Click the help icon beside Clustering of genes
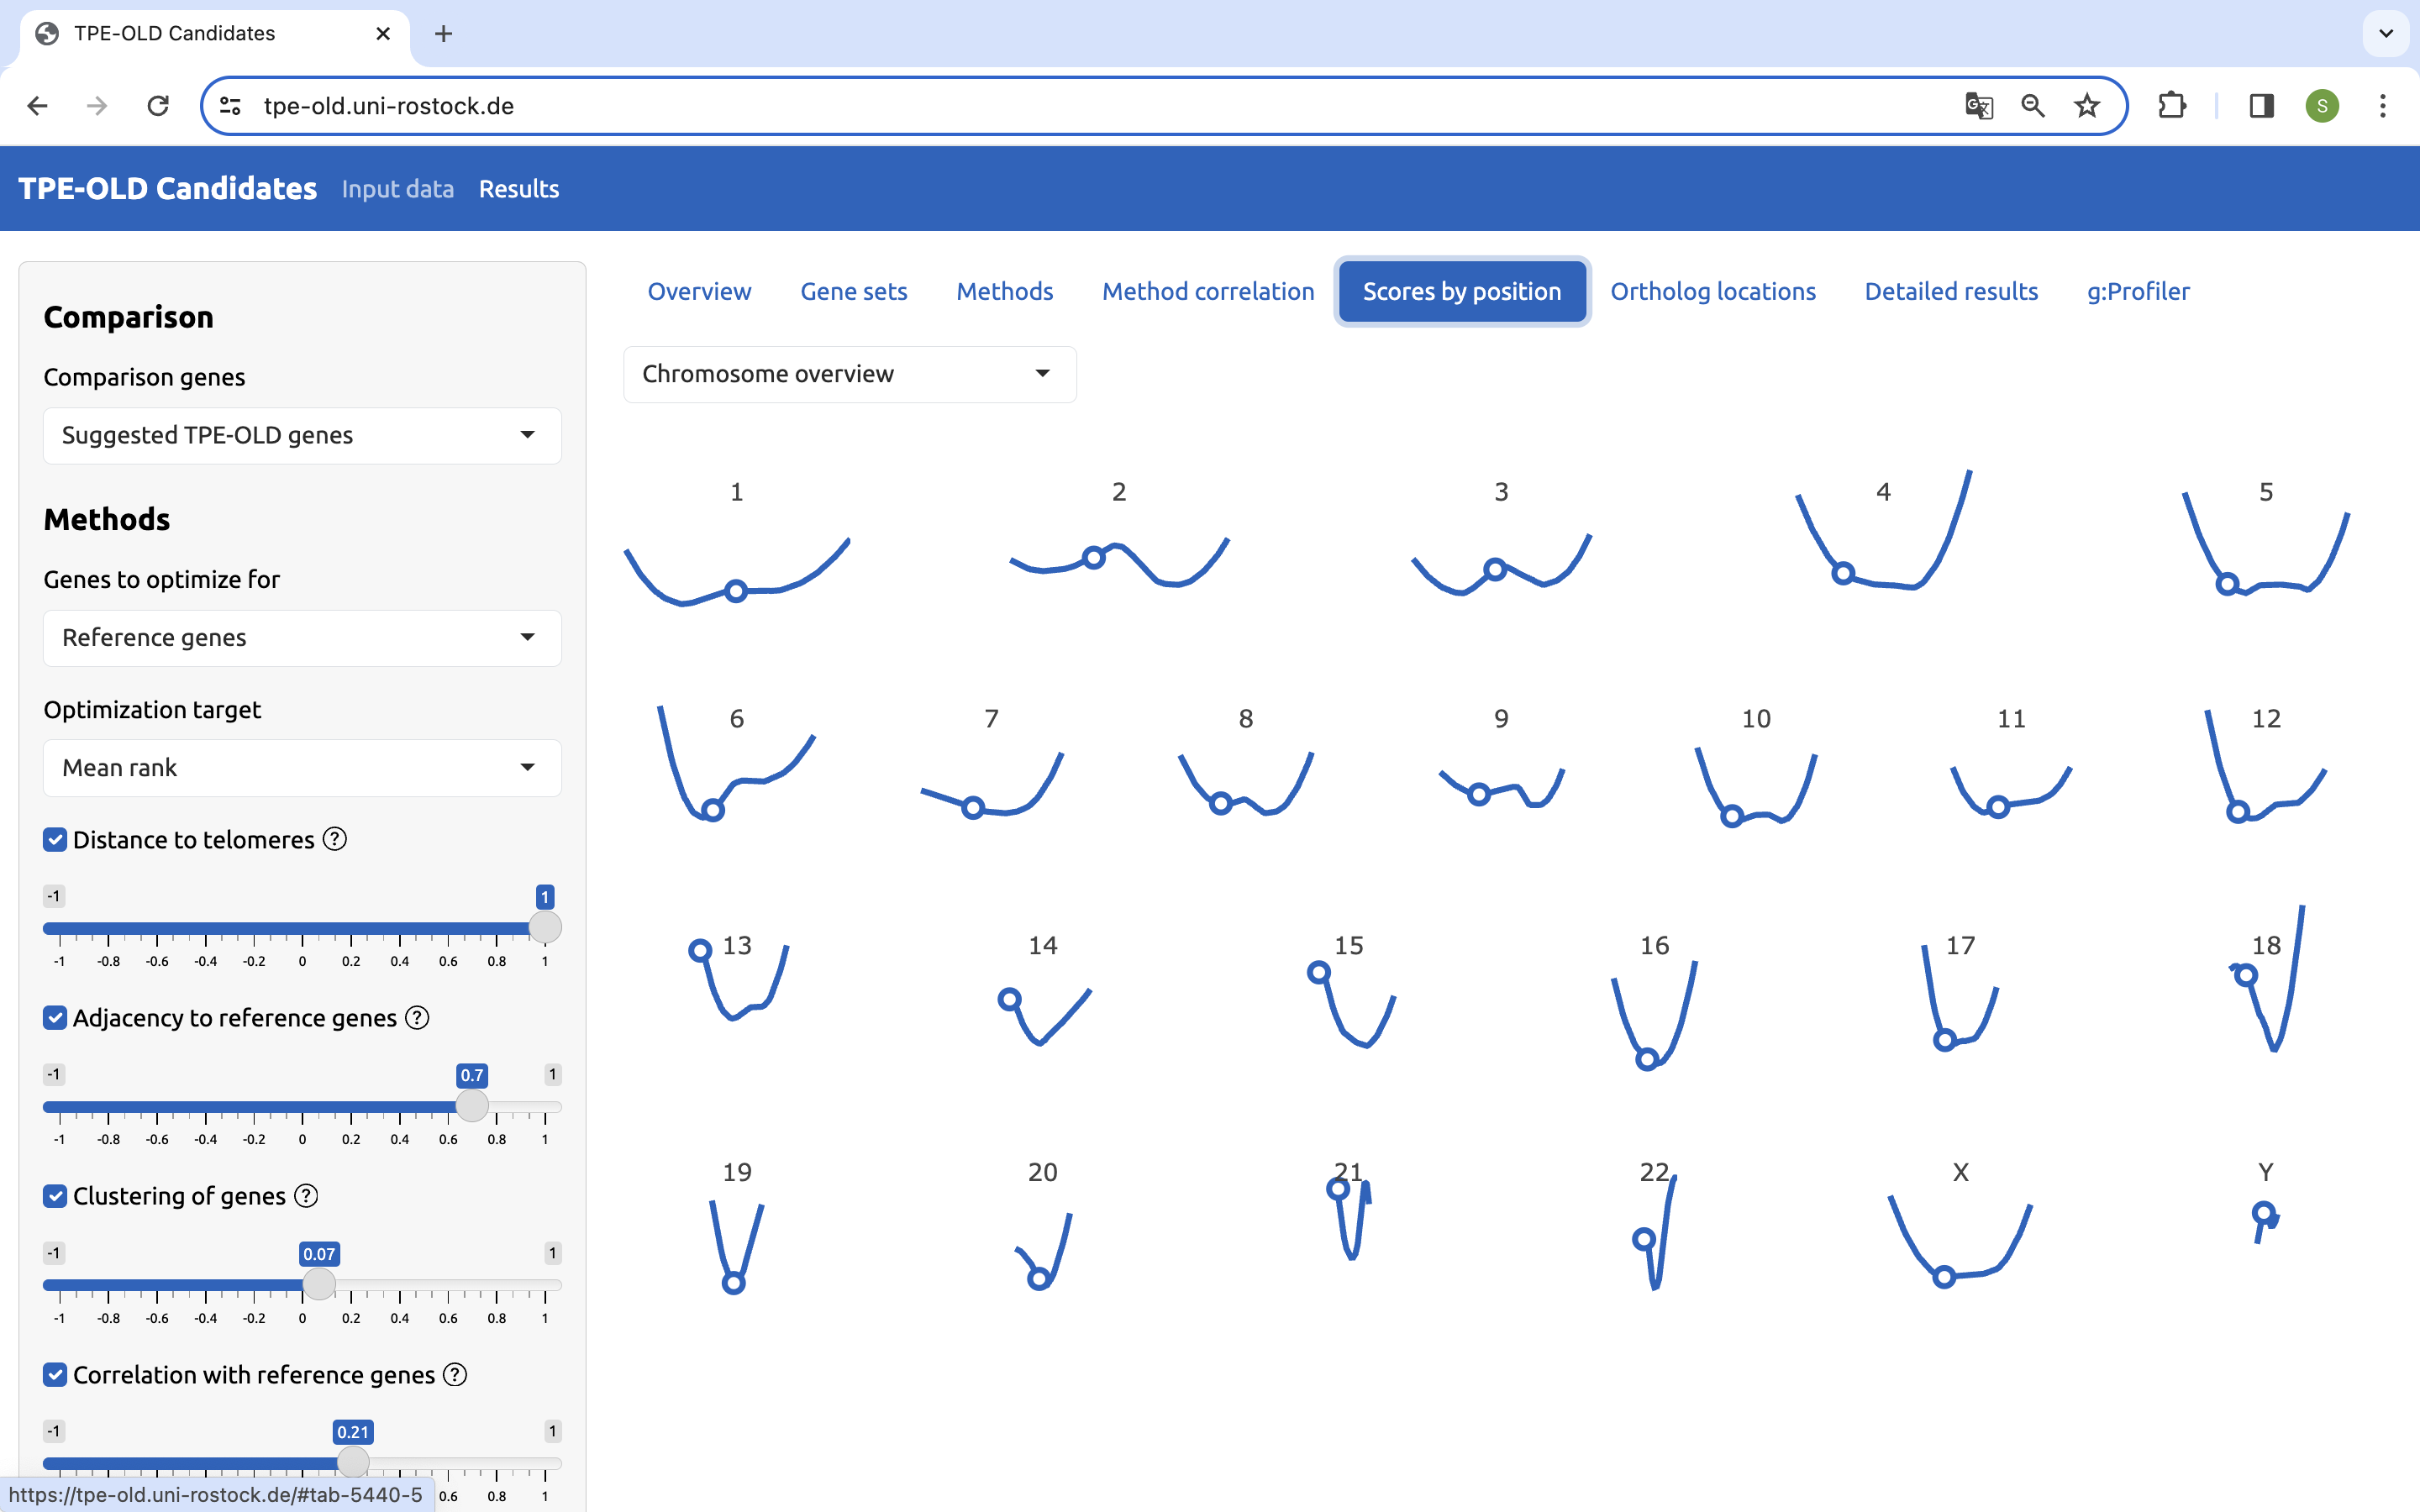2420x1512 pixels. click(306, 1195)
